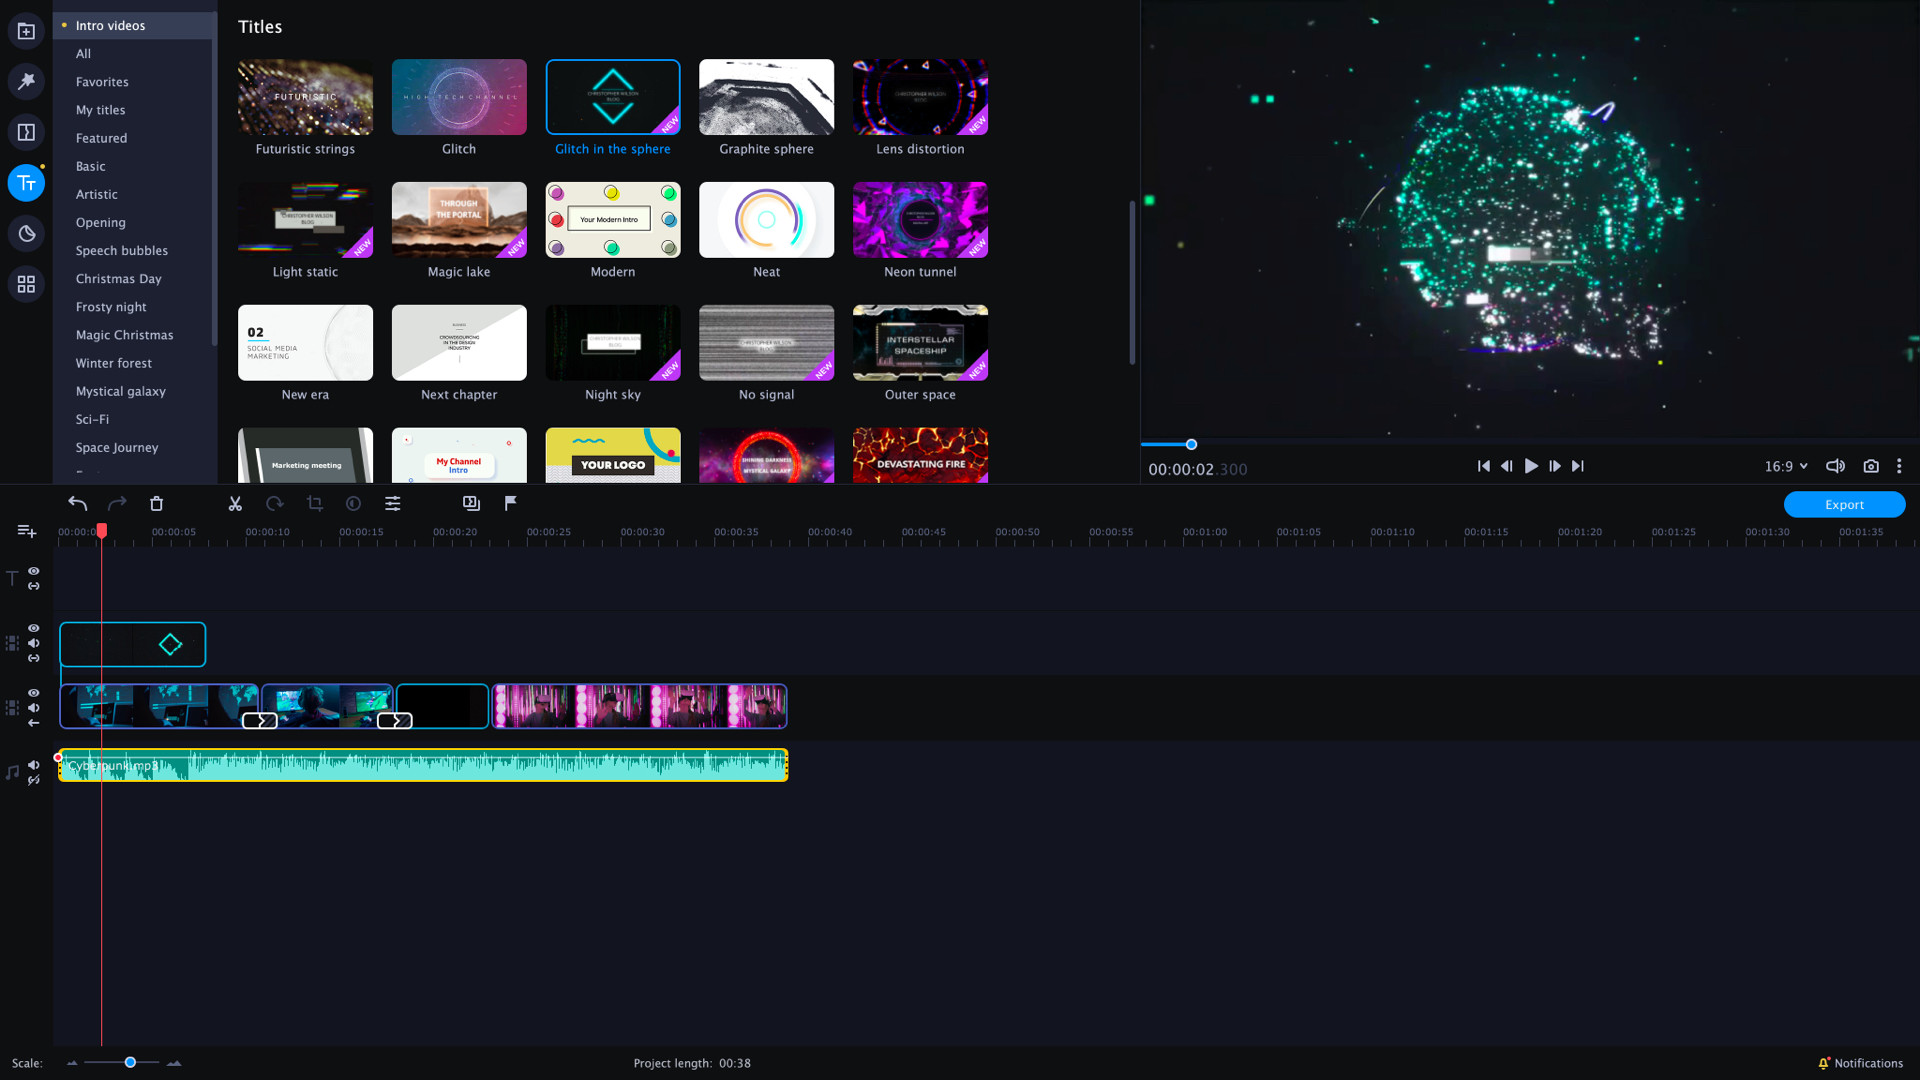Click the Export button
Image resolution: width=1920 pixels, height=1080 pixels.
1844,504
